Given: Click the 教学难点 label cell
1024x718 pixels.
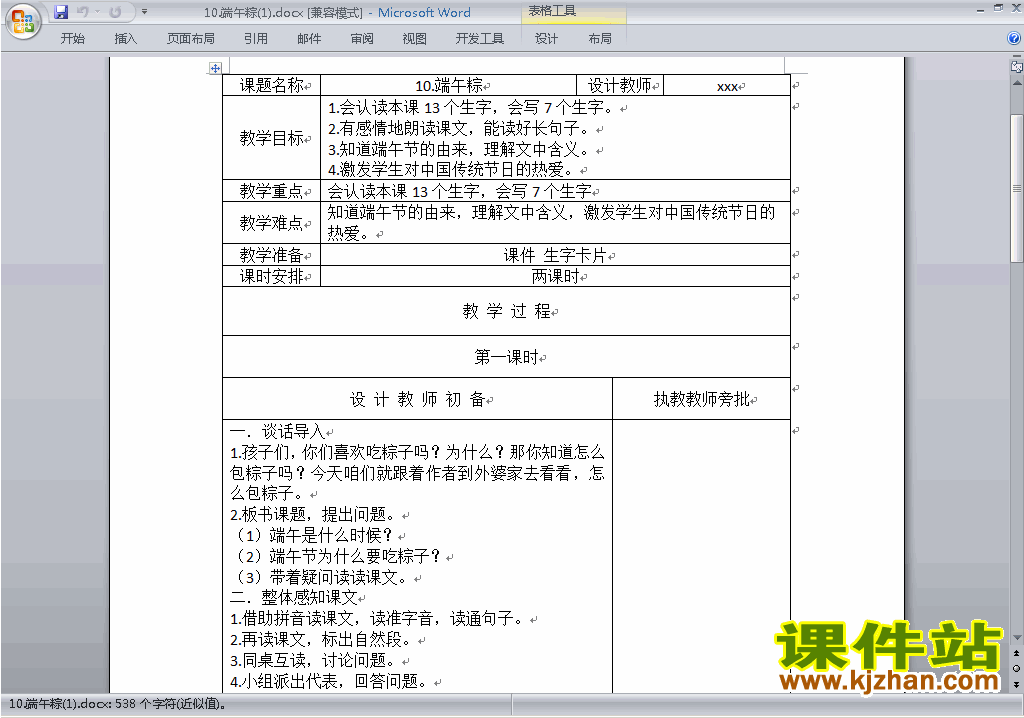Looking at the screenshot, I should pos(272,223).
